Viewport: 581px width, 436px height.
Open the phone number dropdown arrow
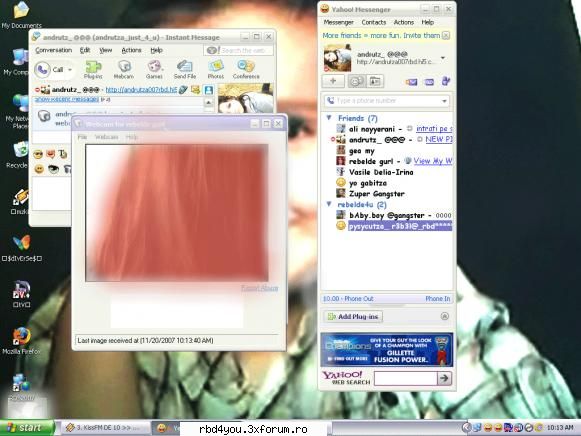444,101
